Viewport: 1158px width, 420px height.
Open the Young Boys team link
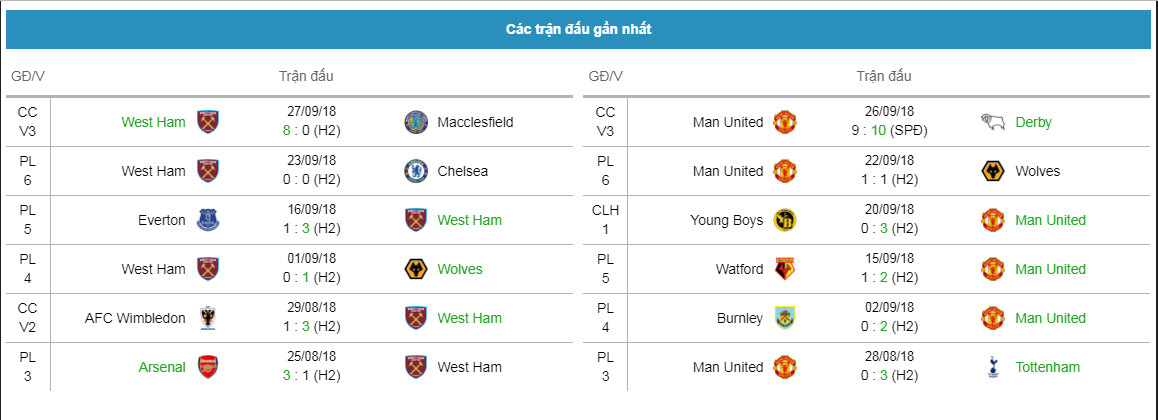pos(726,220)
